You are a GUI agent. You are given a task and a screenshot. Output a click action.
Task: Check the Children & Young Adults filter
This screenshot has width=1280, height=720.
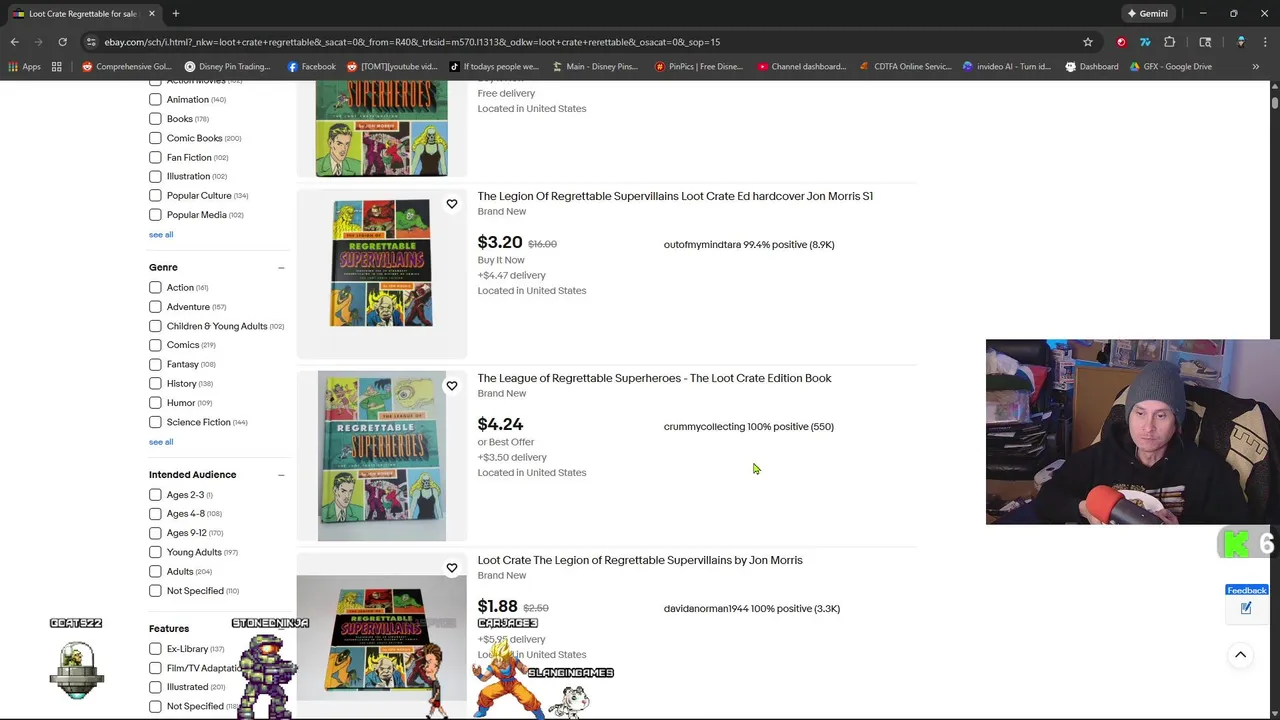pyautogui.click(x=155, y=326)
